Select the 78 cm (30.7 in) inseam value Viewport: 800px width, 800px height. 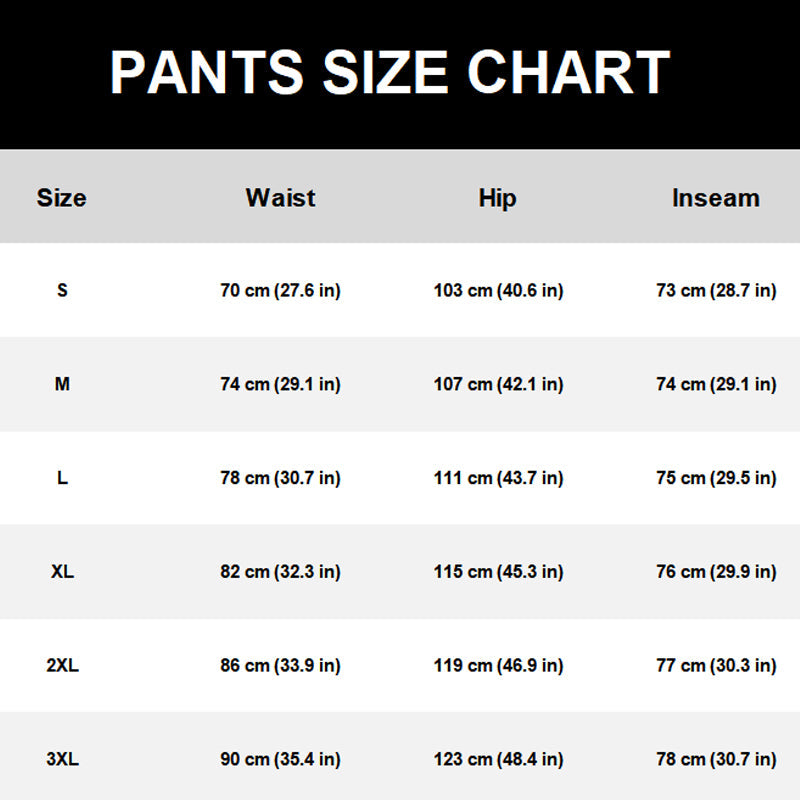[x=716, y=760]
